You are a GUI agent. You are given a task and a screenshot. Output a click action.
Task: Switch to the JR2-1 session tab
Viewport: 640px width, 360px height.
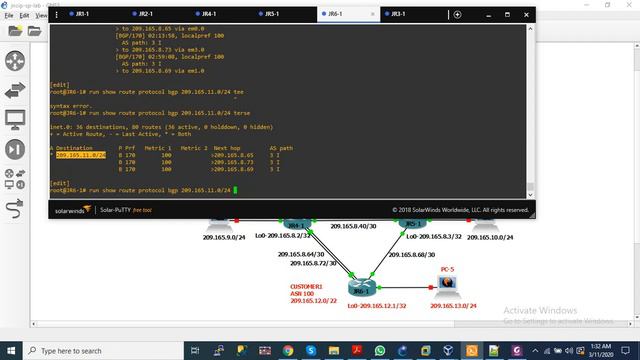(143, 14)
